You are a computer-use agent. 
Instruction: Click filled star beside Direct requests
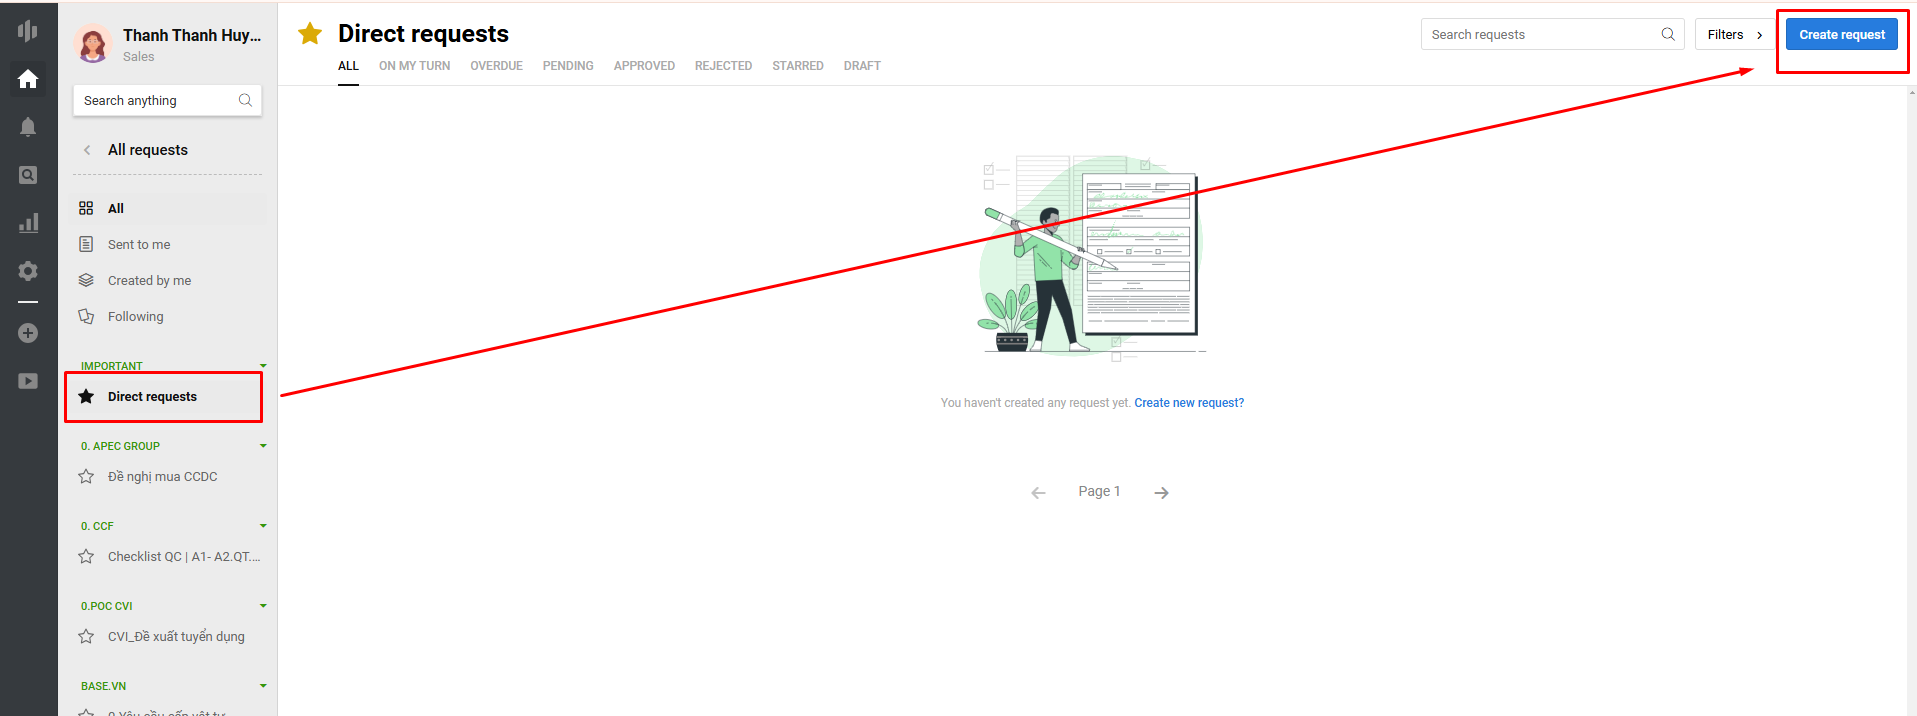pos(86,396)
